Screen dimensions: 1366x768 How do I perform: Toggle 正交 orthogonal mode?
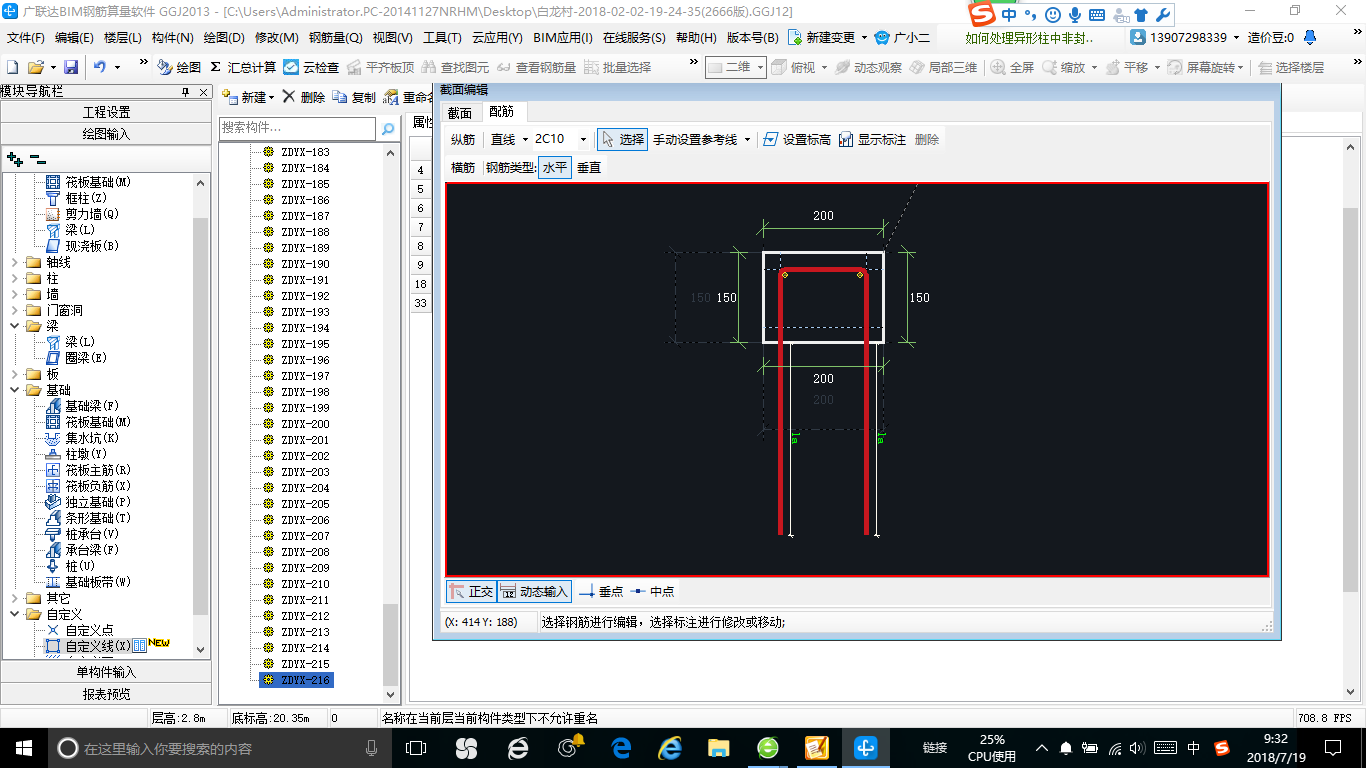471,591
